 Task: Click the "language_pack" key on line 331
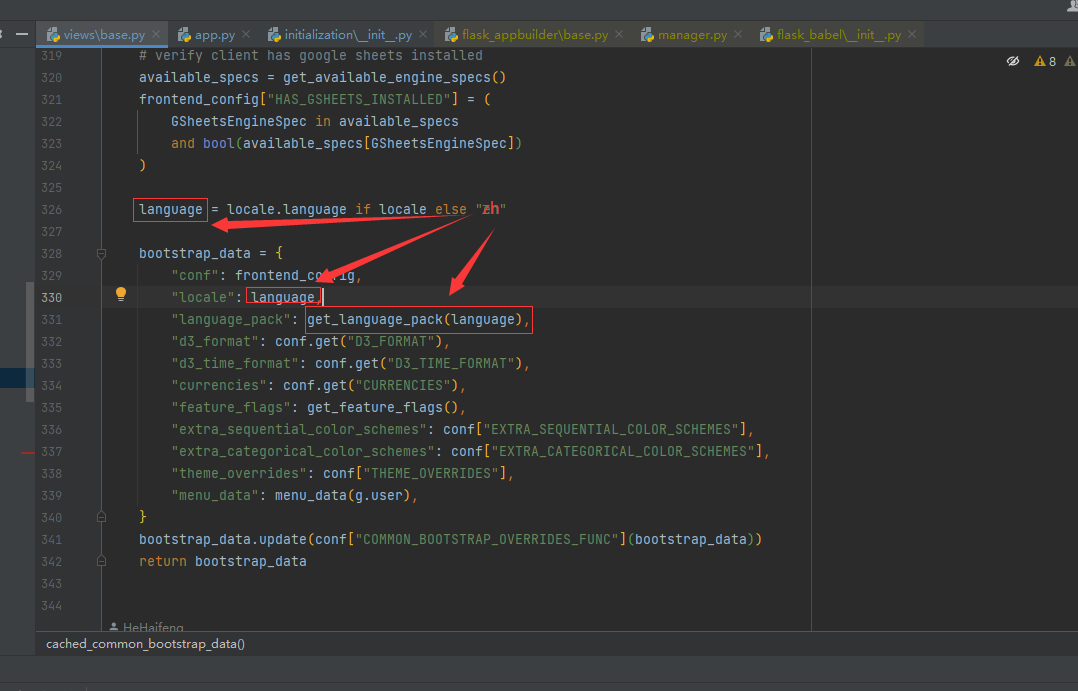click(230, 320)
